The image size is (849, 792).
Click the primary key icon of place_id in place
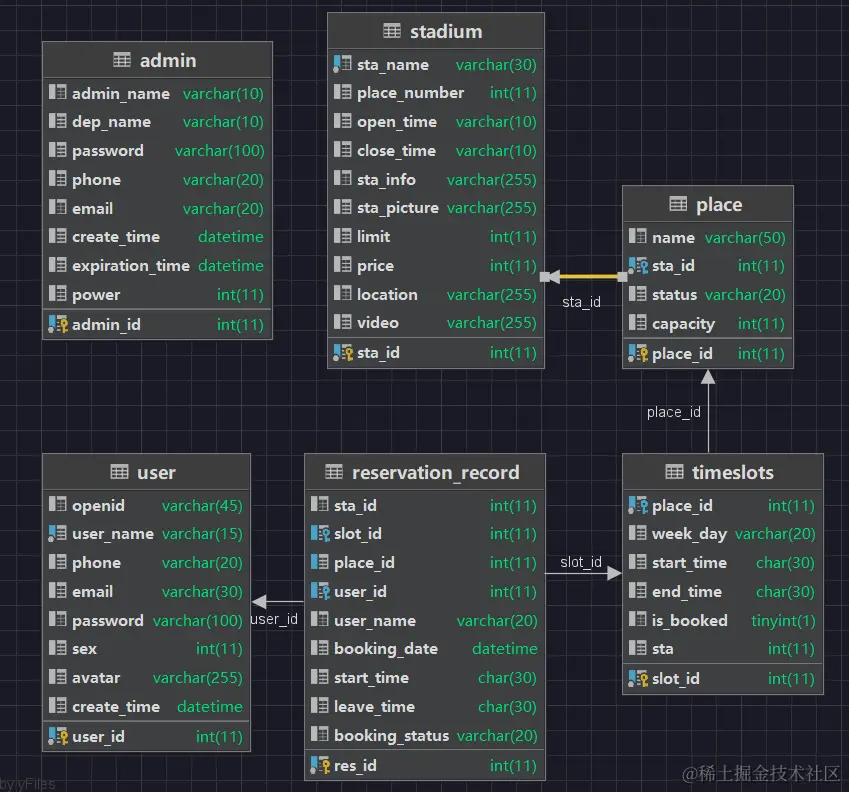point(638,354)
